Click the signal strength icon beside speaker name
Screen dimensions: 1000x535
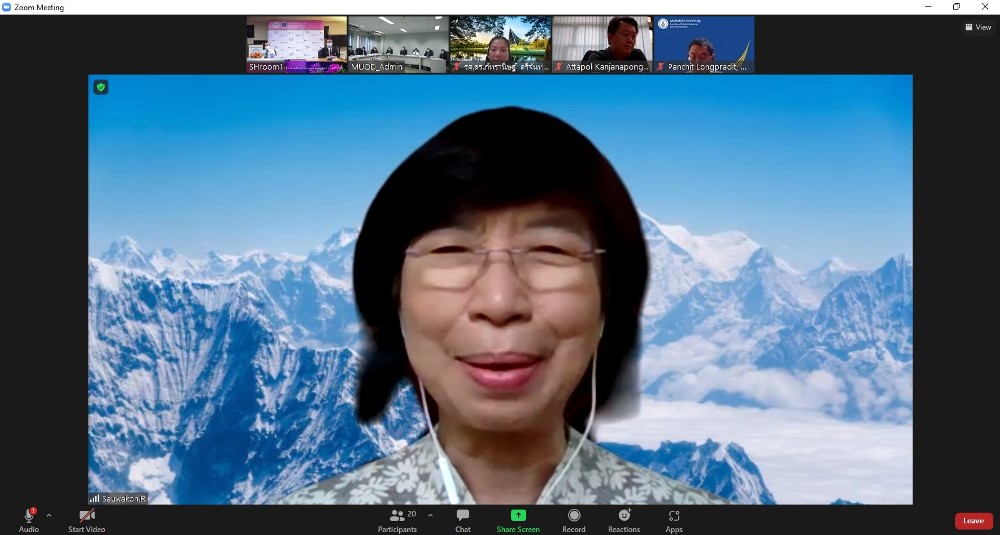pyautogui.click(x=95, y=498)
